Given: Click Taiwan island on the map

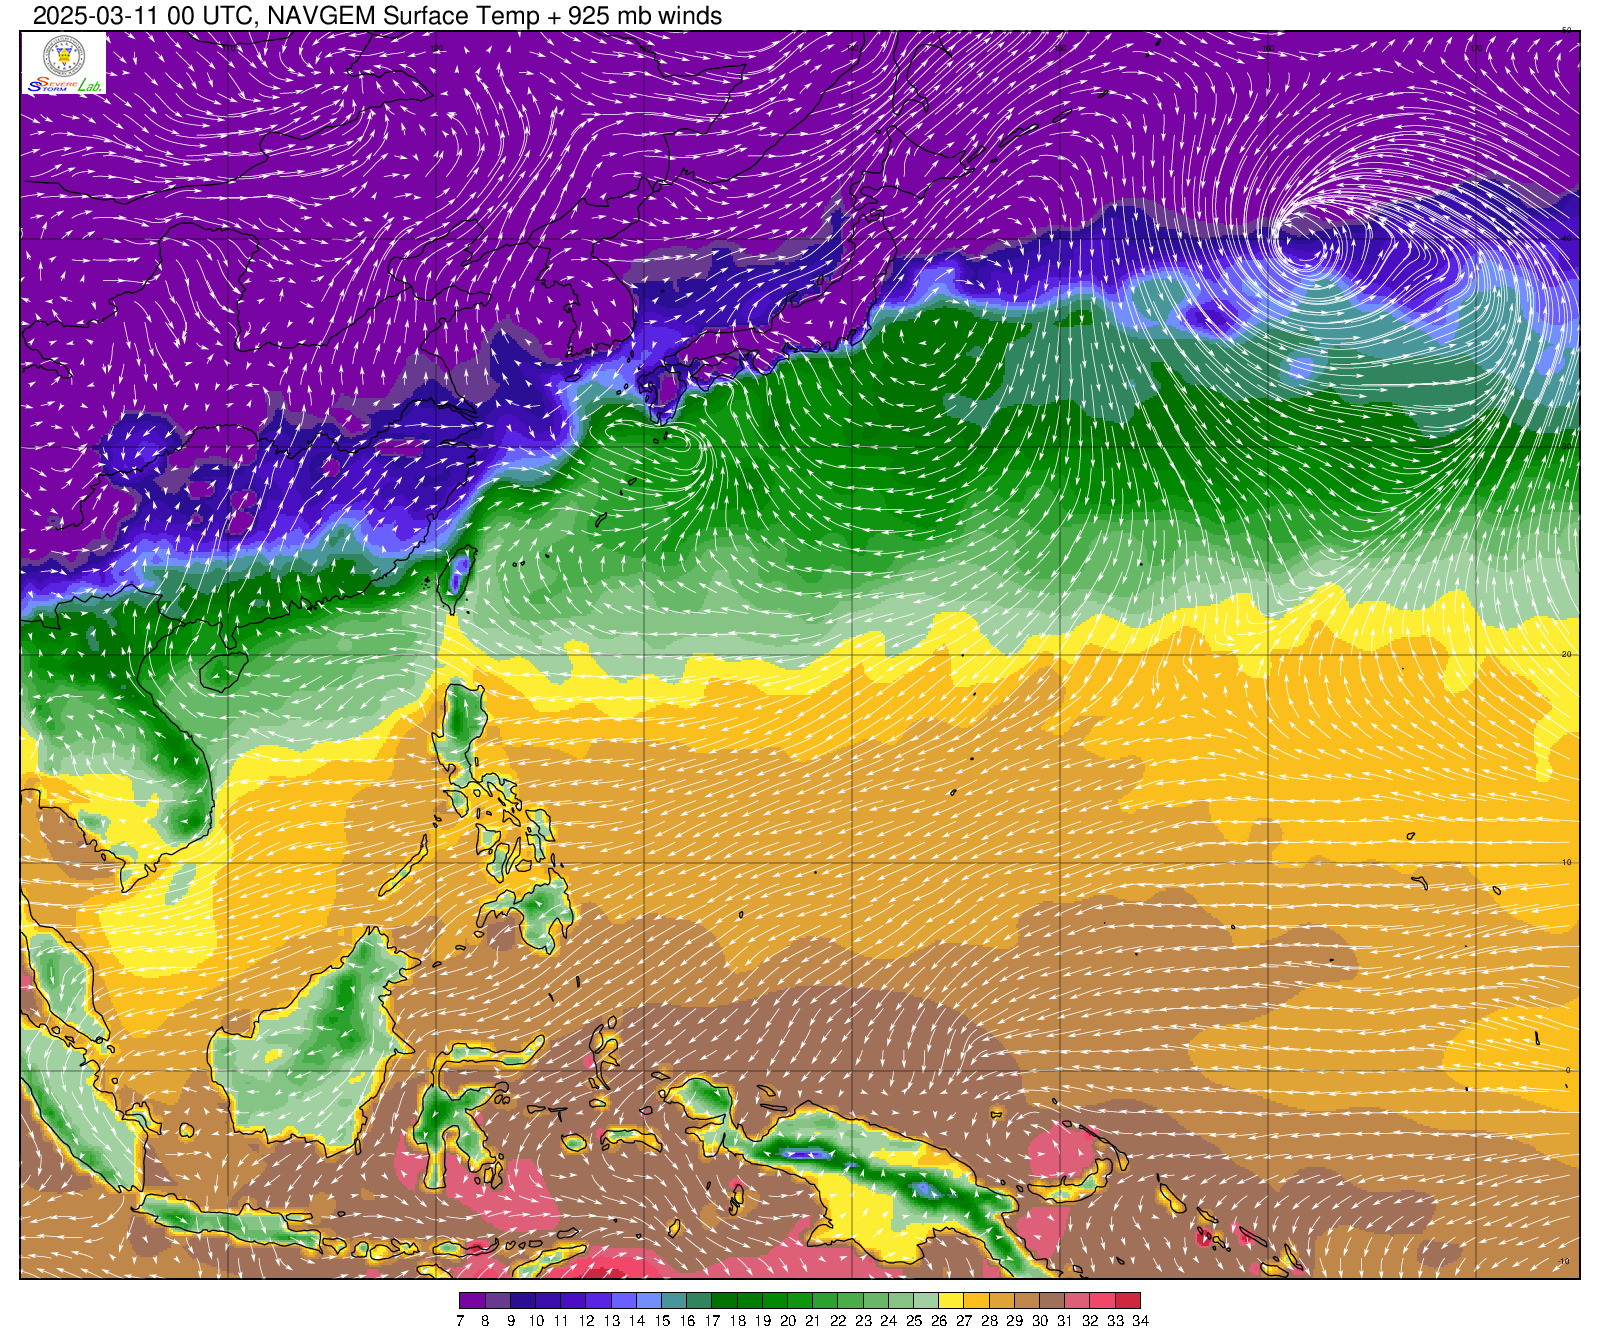Looking at the screenshot, I should (458, 577).
